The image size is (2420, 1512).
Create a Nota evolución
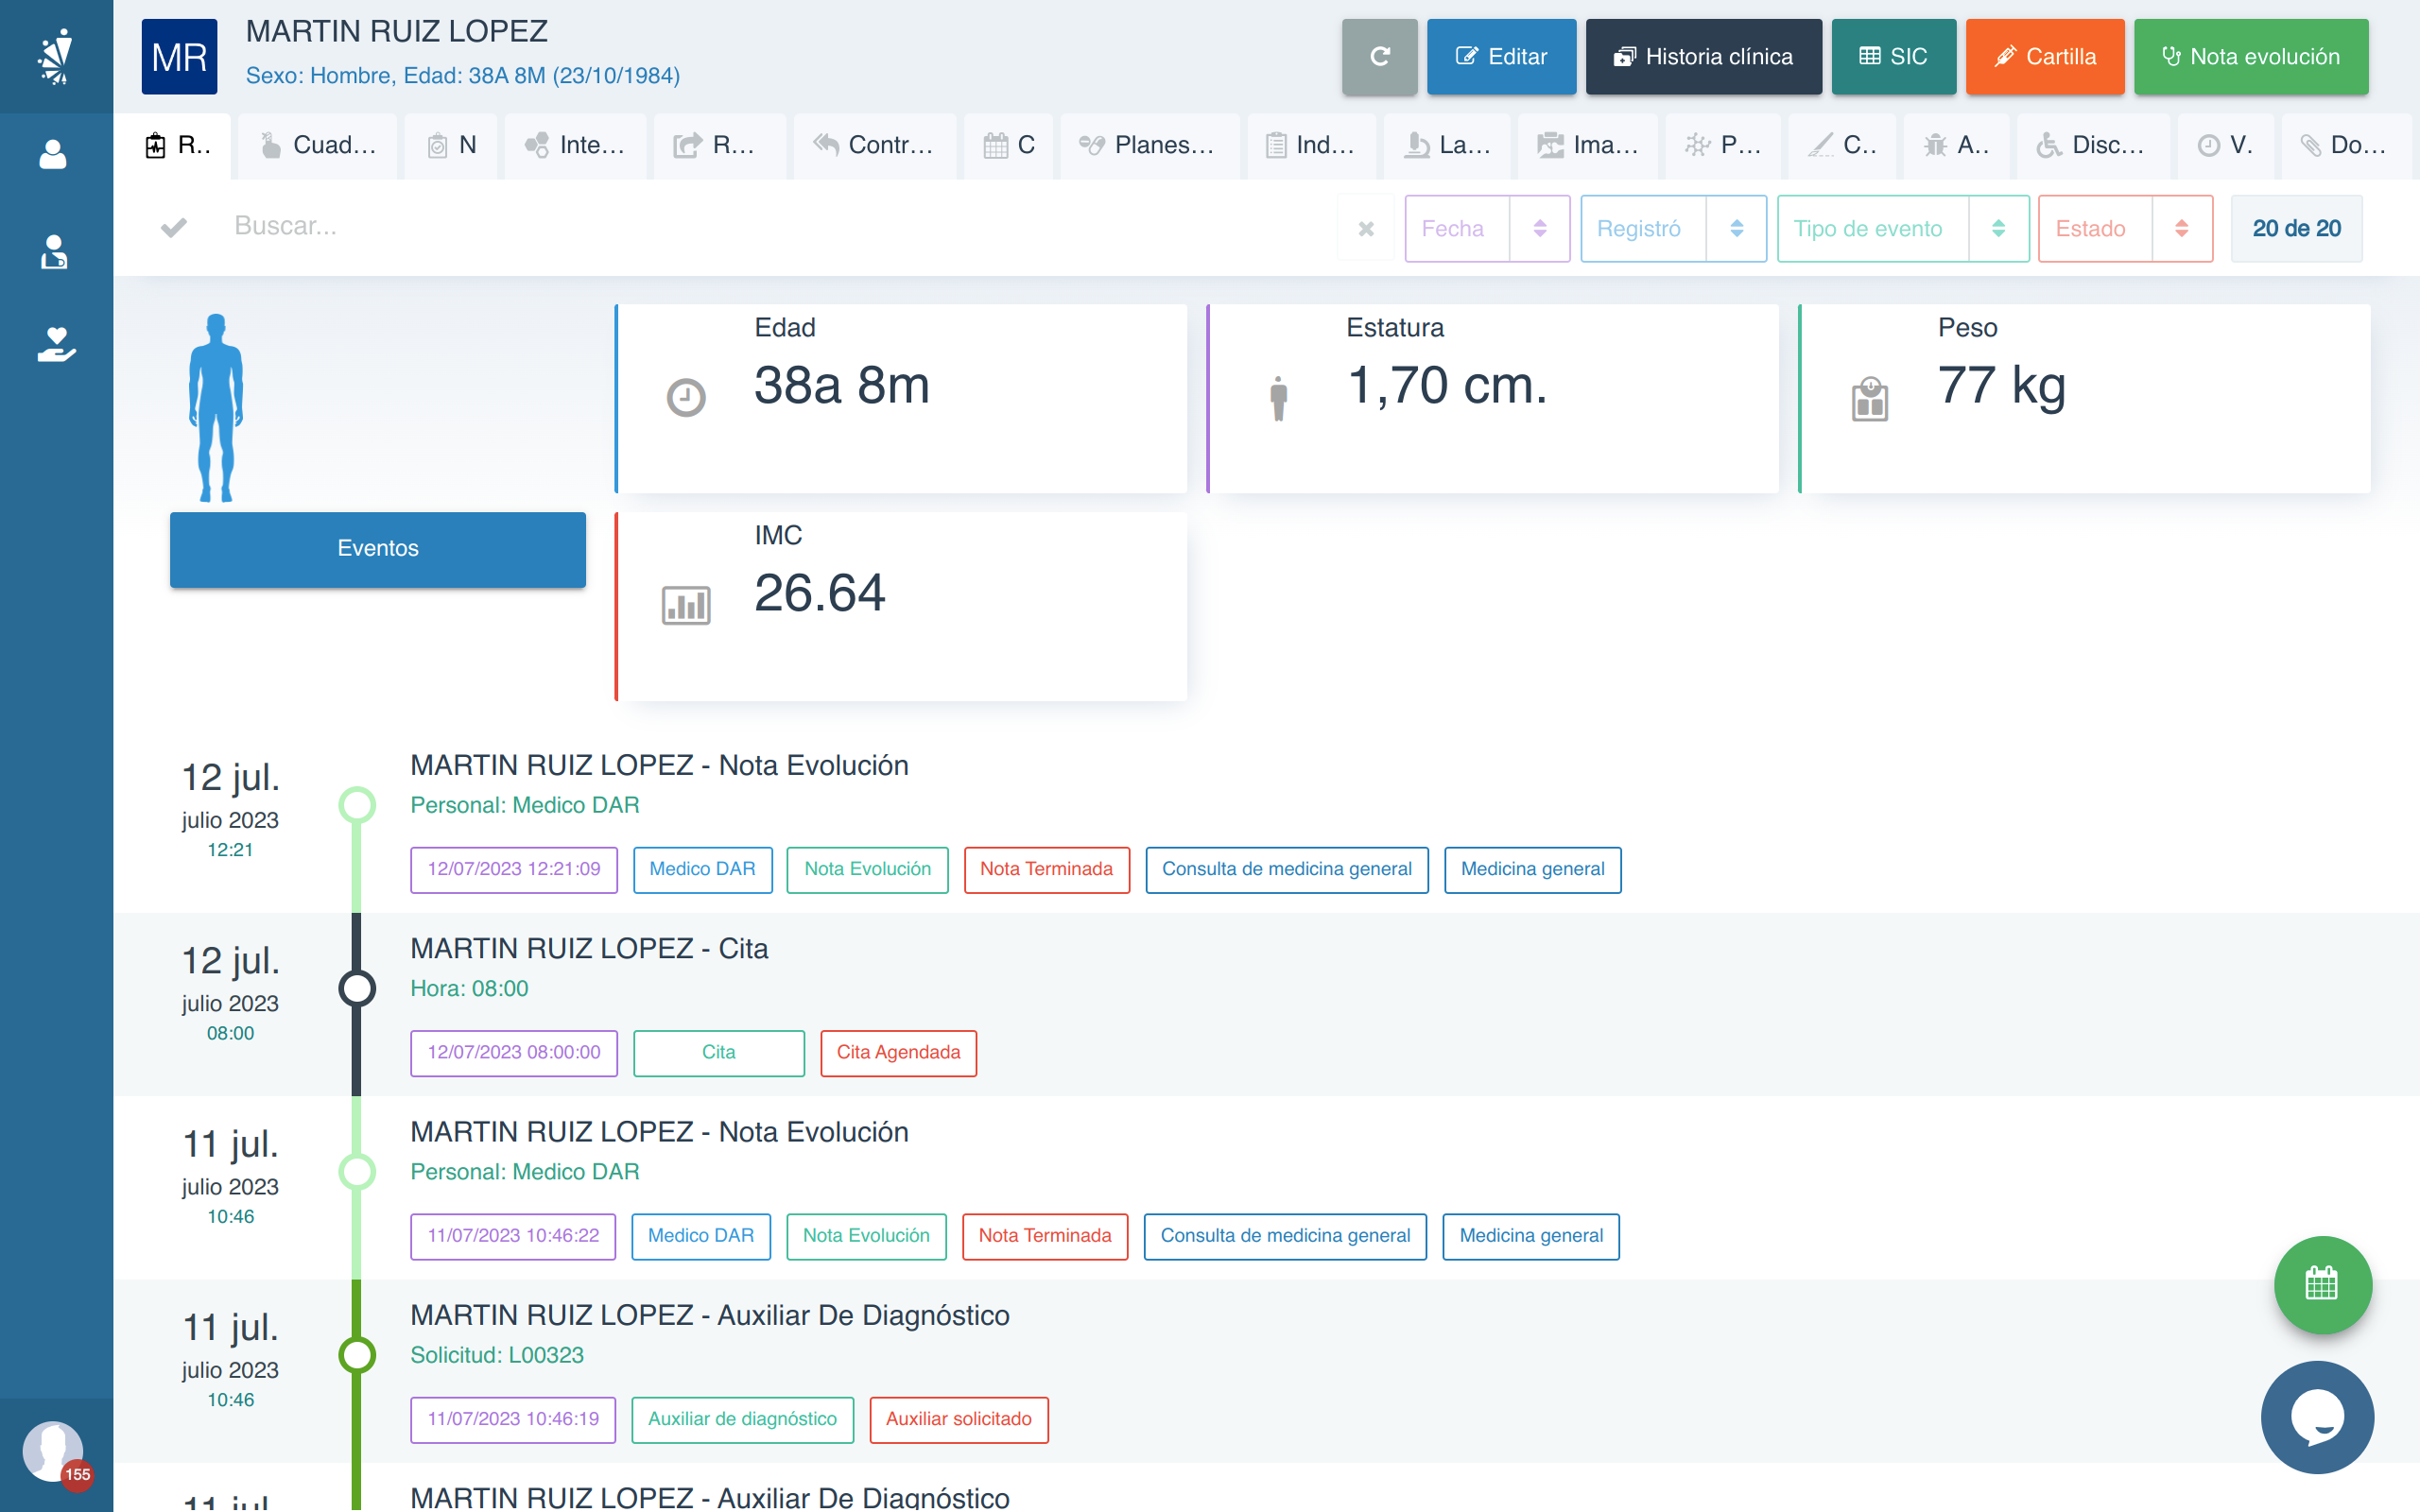click(x=2250, y=57)
